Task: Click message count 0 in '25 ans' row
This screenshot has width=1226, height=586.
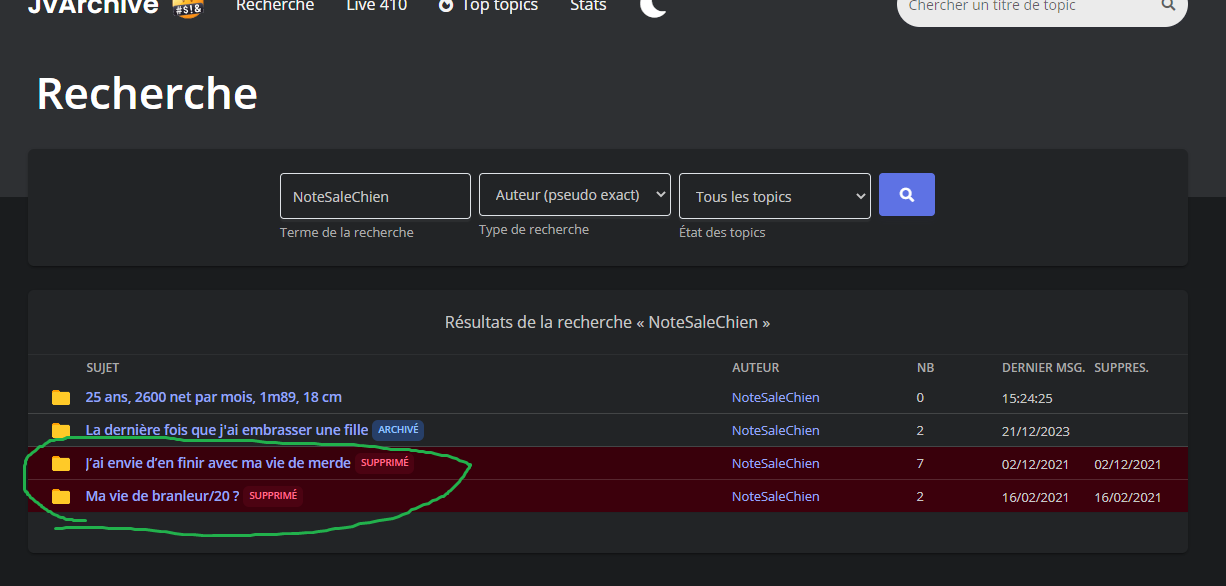Action: pos(920,398)
